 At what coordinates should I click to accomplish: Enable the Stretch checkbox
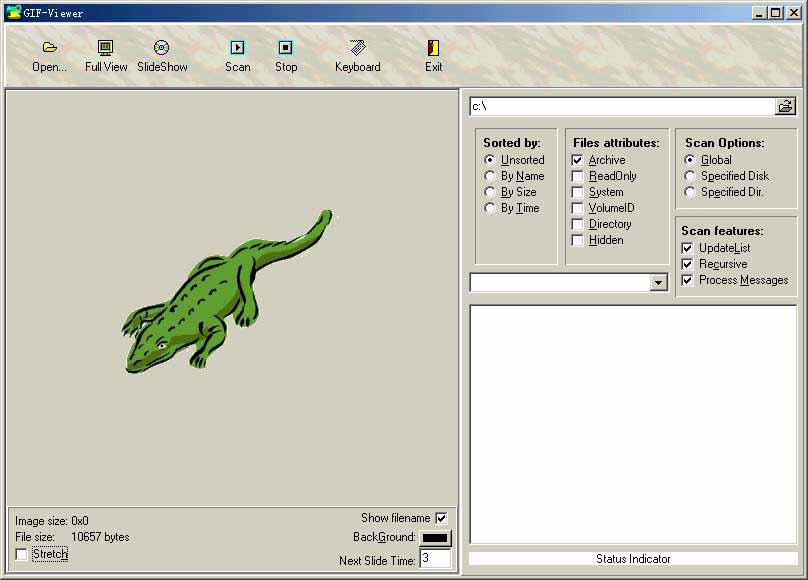pyautogui.click(x=22, y=554)
